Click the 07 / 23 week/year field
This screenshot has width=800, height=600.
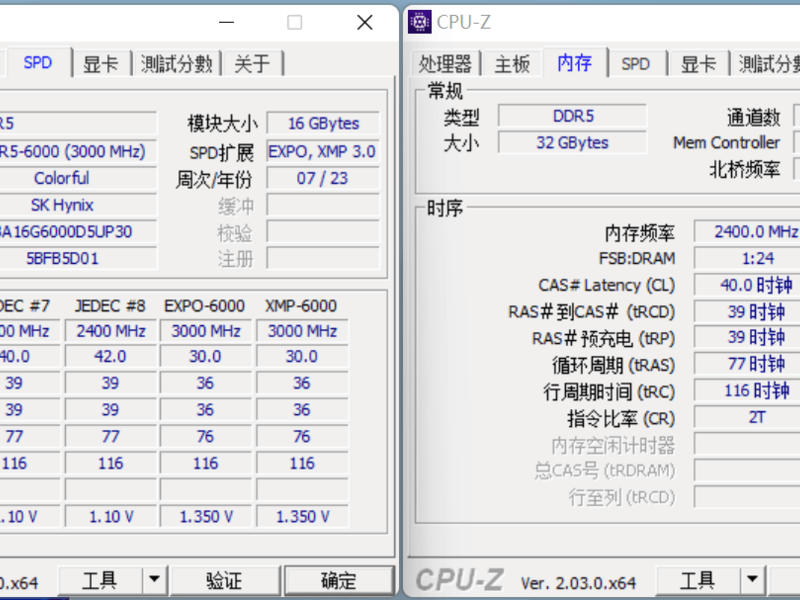(x=323, y=179)
